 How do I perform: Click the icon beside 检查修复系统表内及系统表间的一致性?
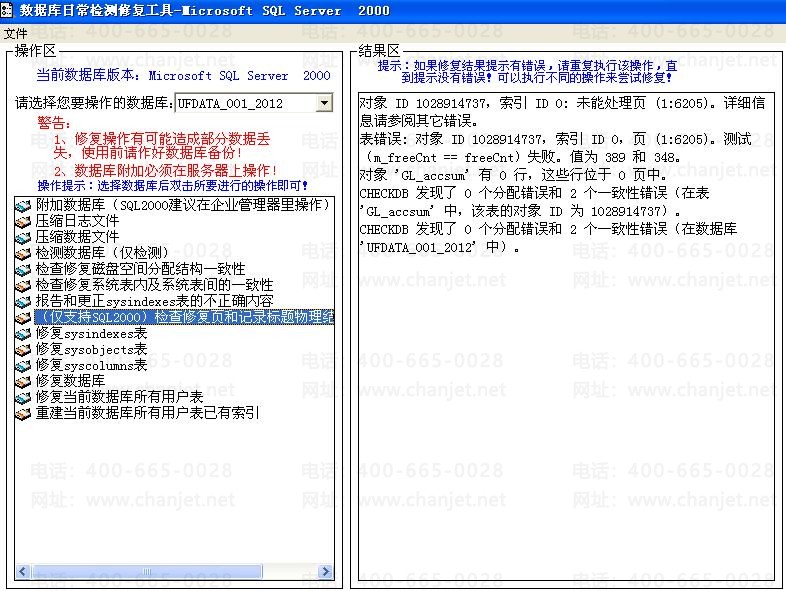(x=23, y=286)
